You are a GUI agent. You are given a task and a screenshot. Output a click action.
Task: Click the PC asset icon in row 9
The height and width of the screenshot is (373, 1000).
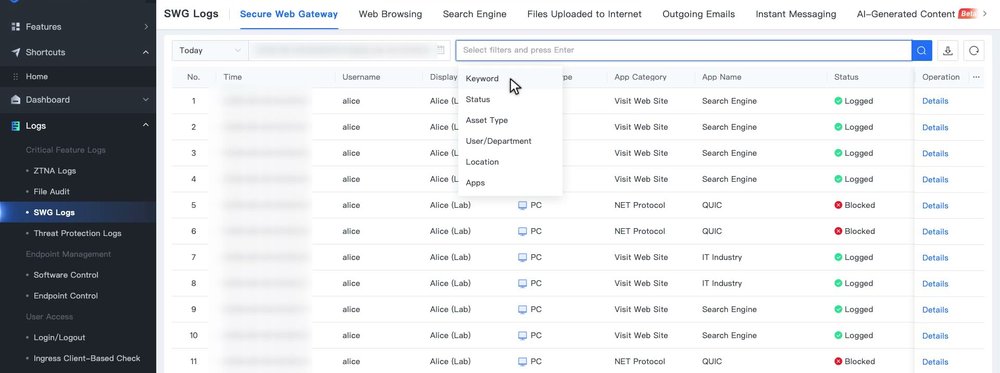[x=522, y=309]
